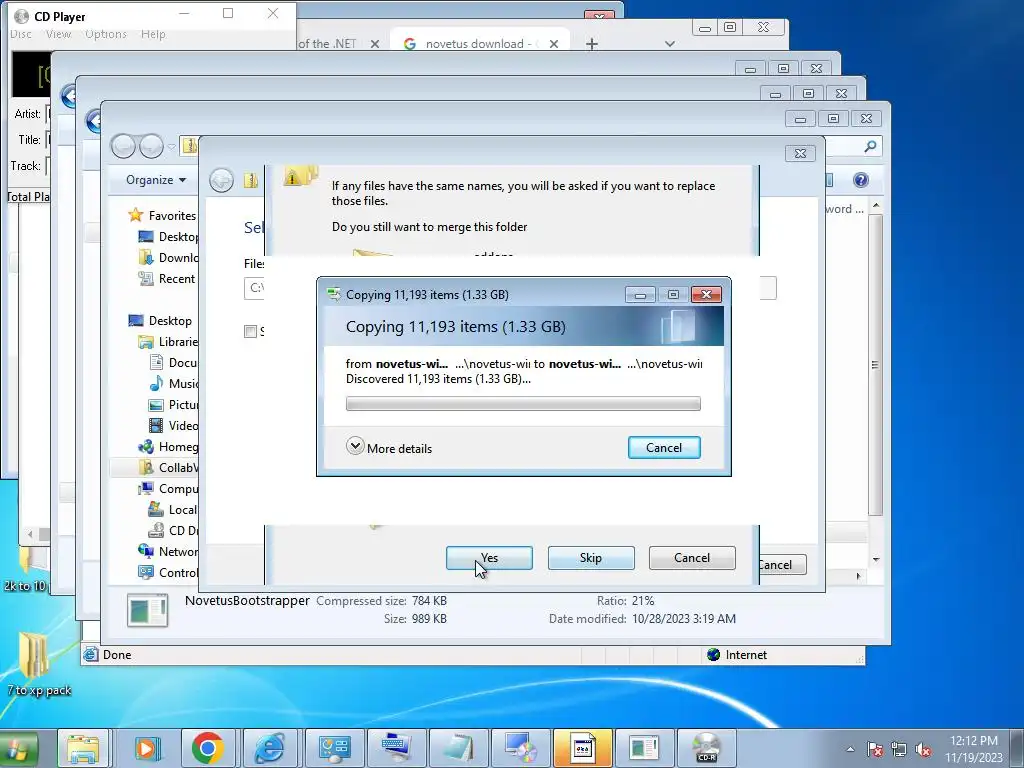Click the taskbar clock 12:12 PM

(x=974, y=741)
